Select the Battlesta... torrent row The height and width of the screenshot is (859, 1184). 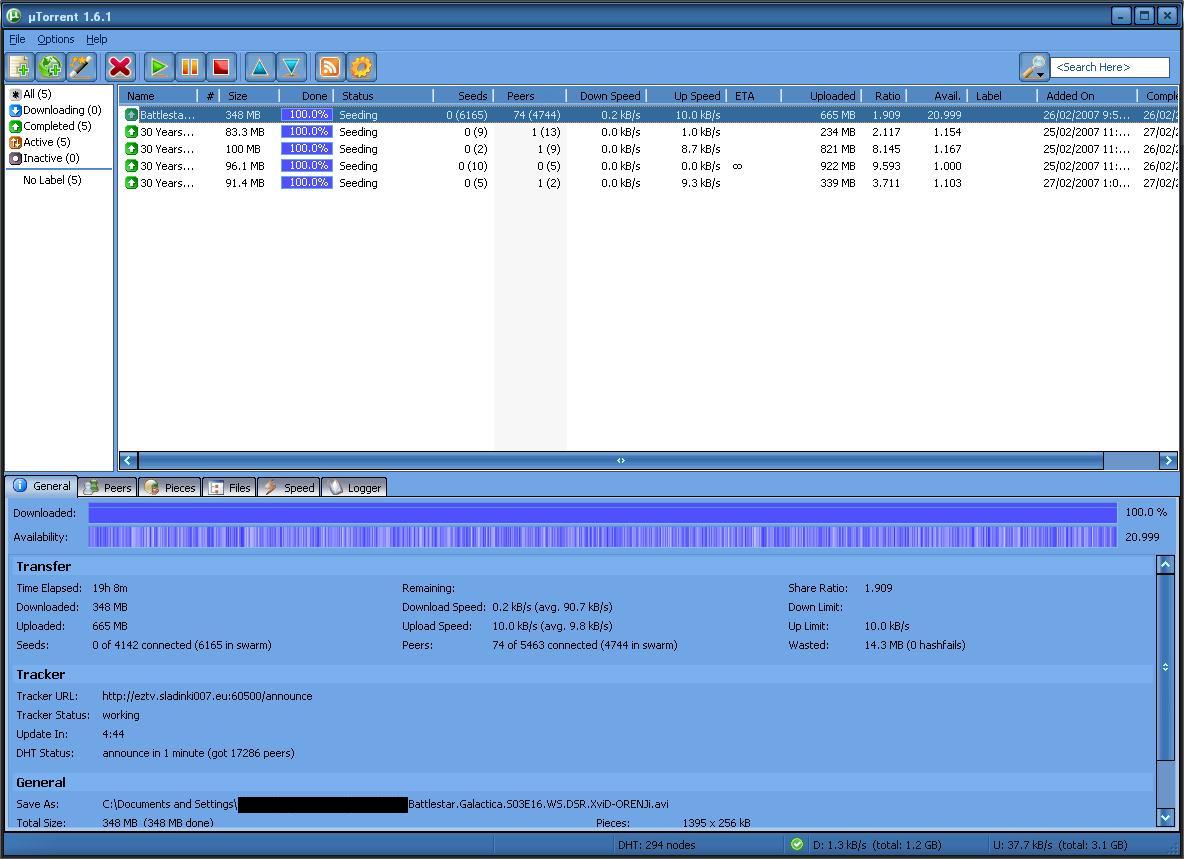click(648, 115)
